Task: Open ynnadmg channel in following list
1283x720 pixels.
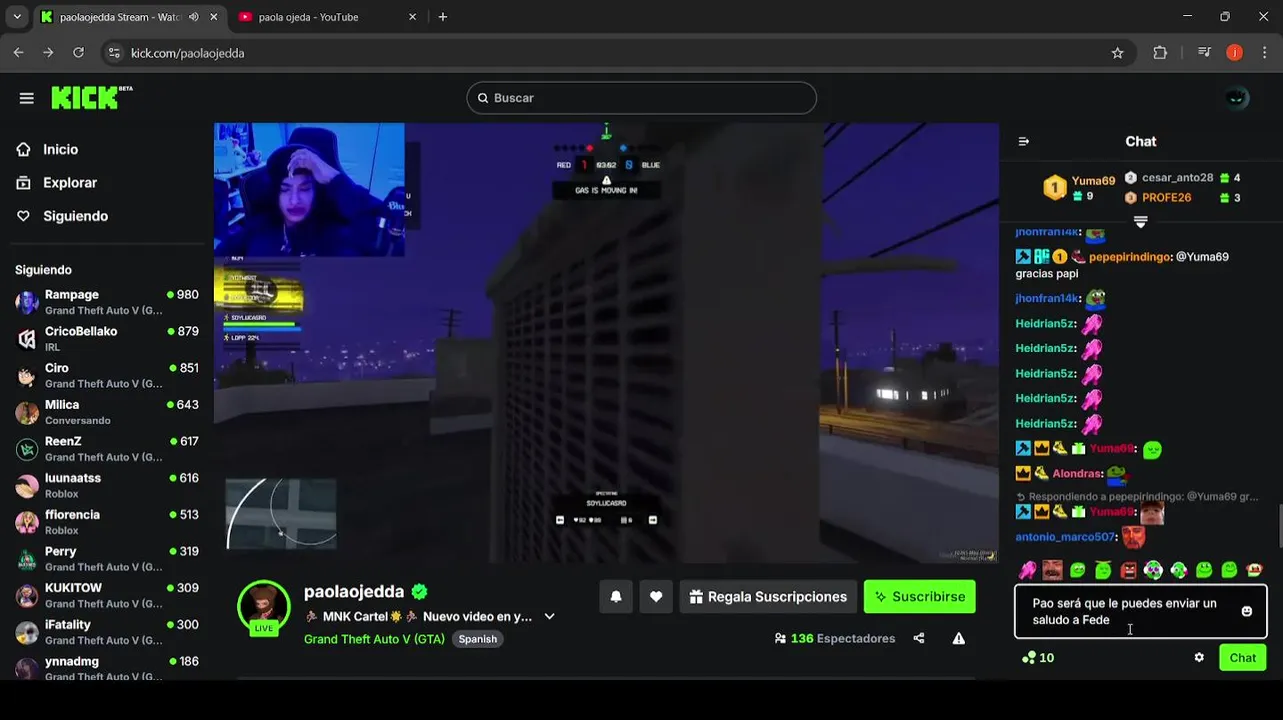Action: (107, 668)
